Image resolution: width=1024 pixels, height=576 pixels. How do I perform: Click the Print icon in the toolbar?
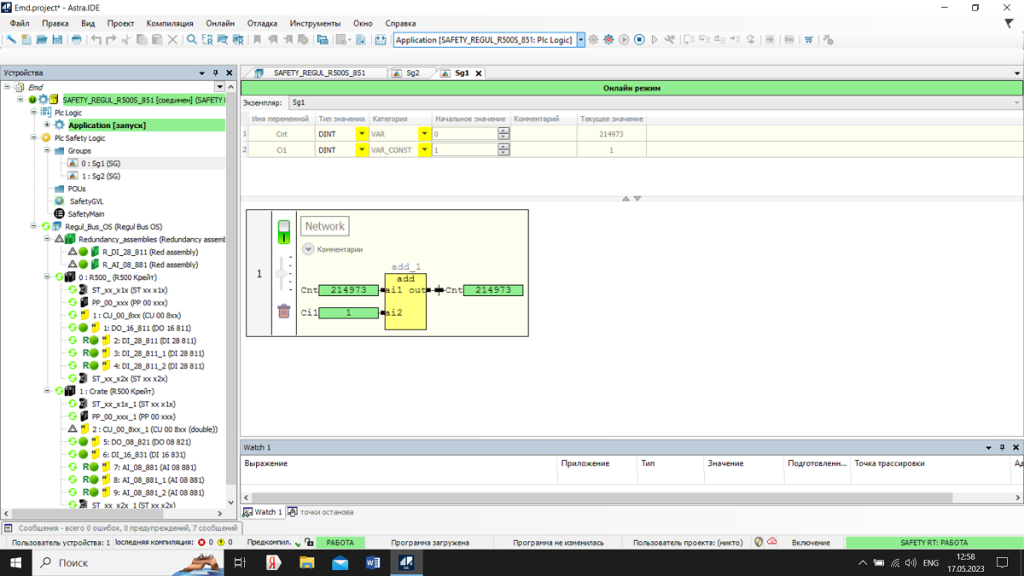pos(77,40)
